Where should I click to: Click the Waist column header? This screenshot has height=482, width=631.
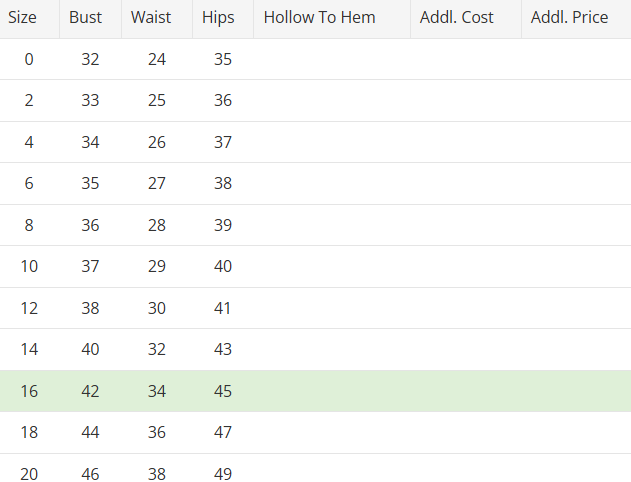click(151, 18)
